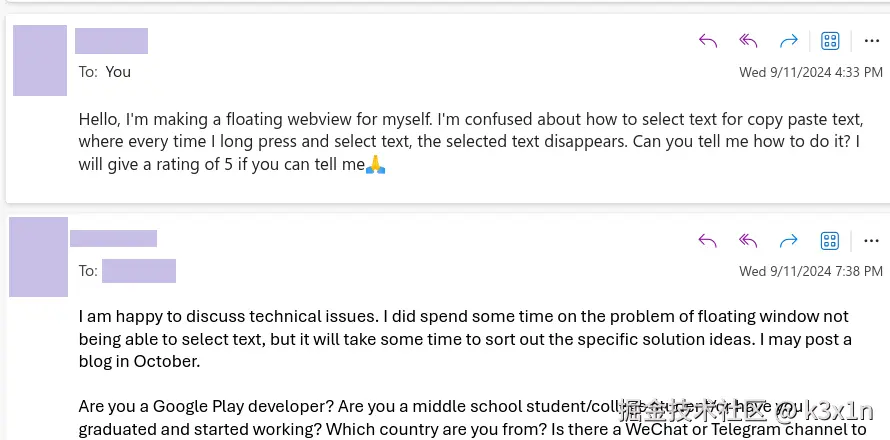Click the 'To: You' recipient line

105,72
